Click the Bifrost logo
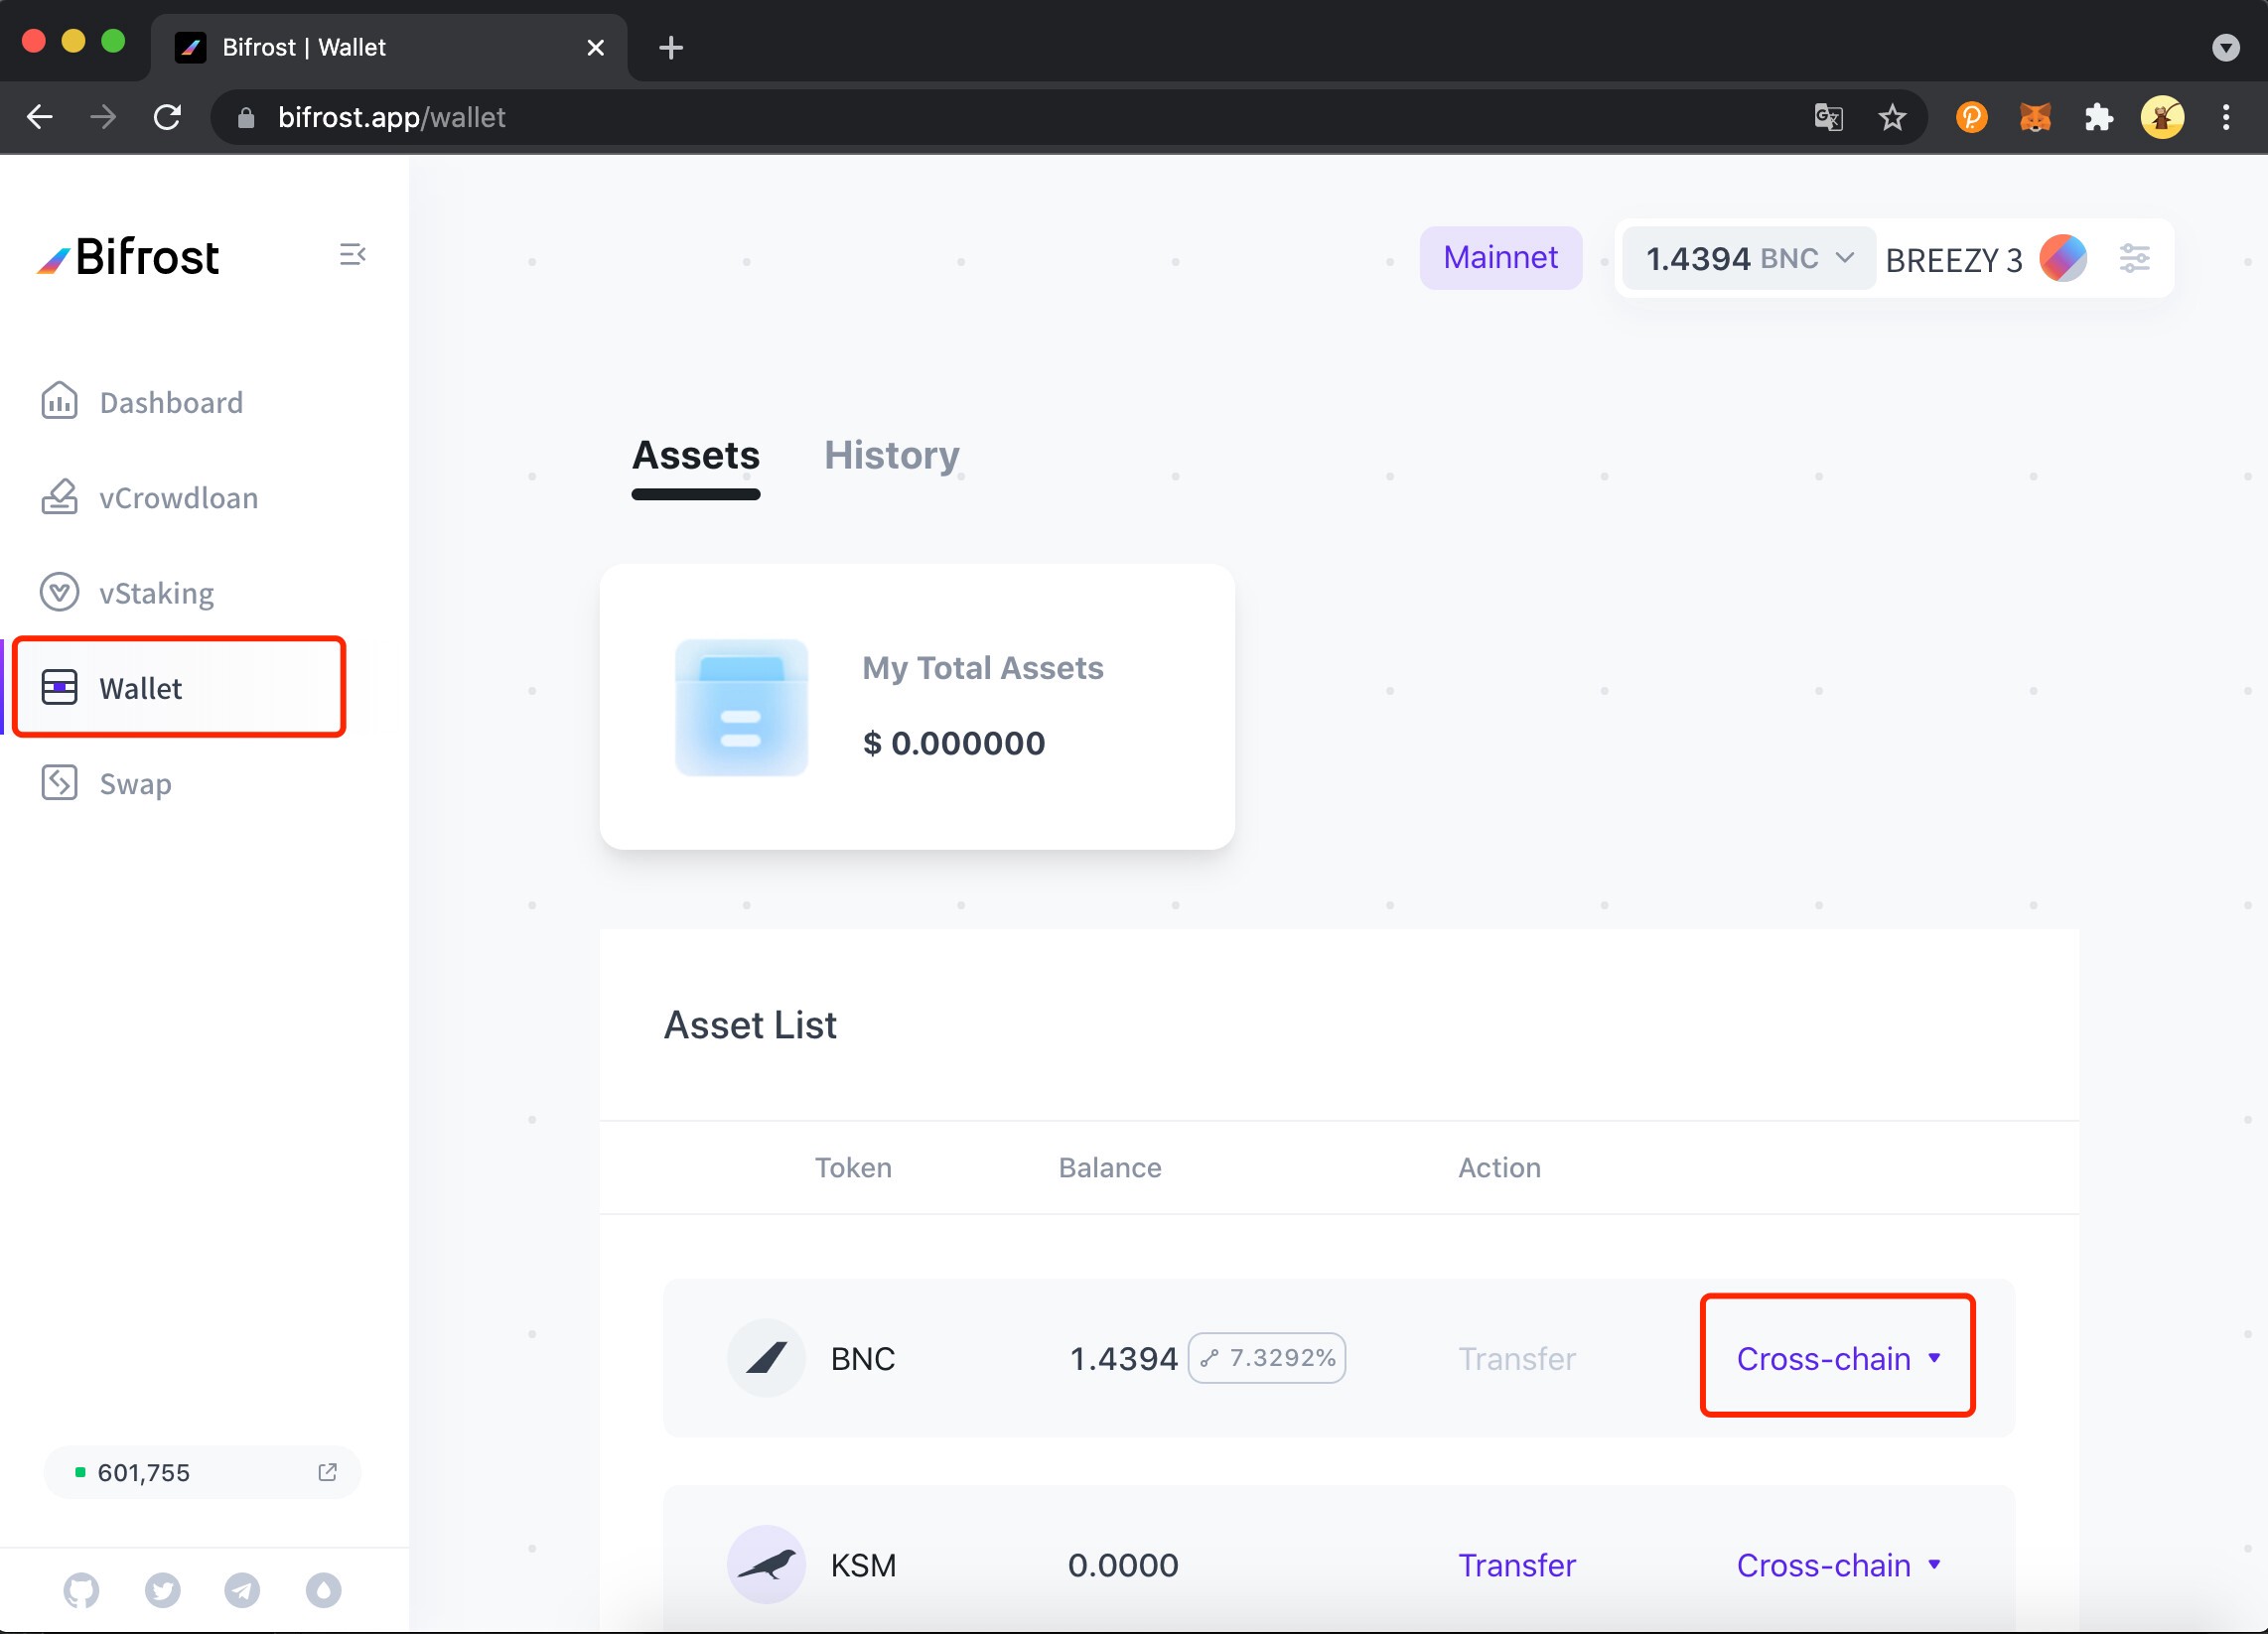The width and height of the screenshot is (2268, 1634). click(128, 257)
